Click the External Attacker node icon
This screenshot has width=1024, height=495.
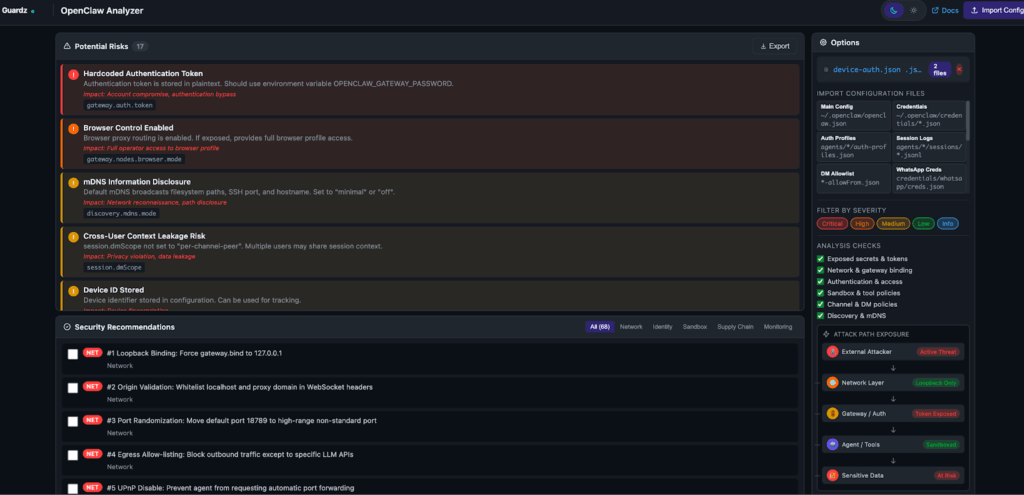[833, 352]
